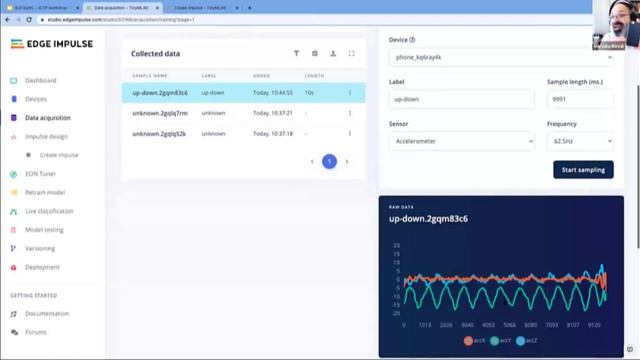Select Data acquisition in sidebar
Viewport: 640px width, 360px height.
tap(48, 118)
